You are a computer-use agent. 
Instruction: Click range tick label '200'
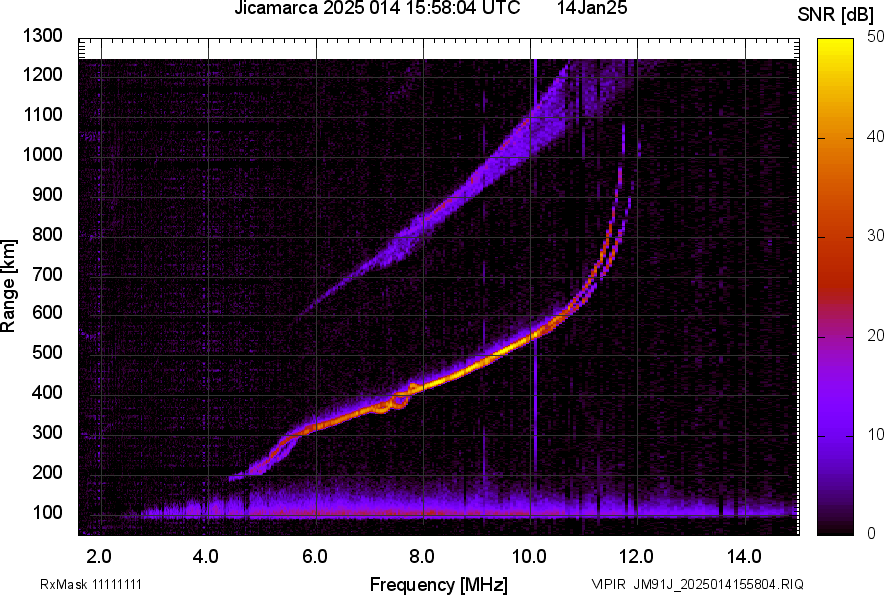[47, 473]
